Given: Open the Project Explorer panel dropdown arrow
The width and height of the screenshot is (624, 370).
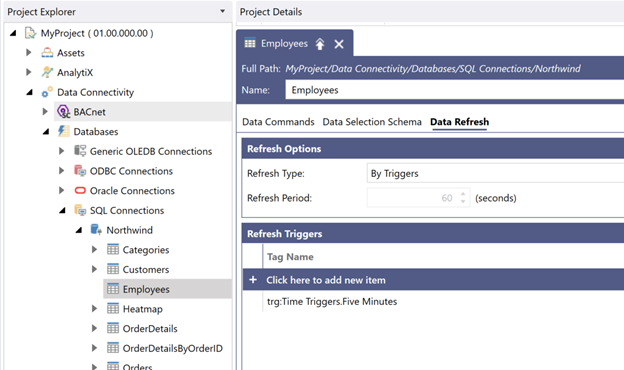Looking at the screenshot, I should 222,11.
